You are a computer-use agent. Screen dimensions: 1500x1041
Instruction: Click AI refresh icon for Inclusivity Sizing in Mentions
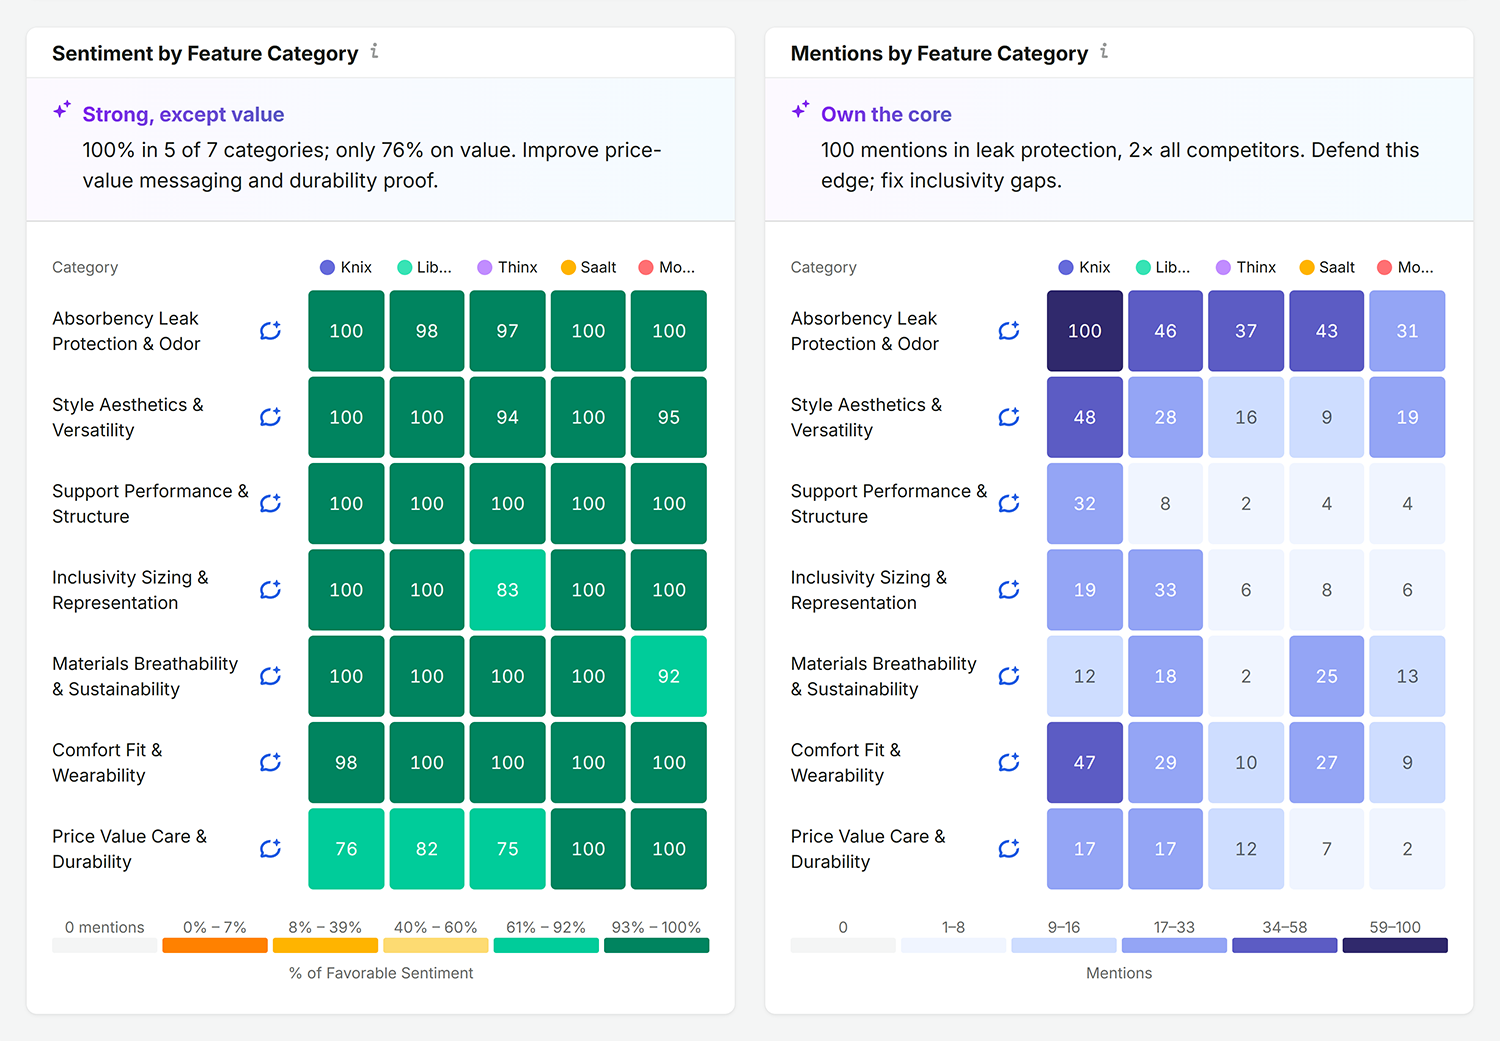tap(1009, 590)
